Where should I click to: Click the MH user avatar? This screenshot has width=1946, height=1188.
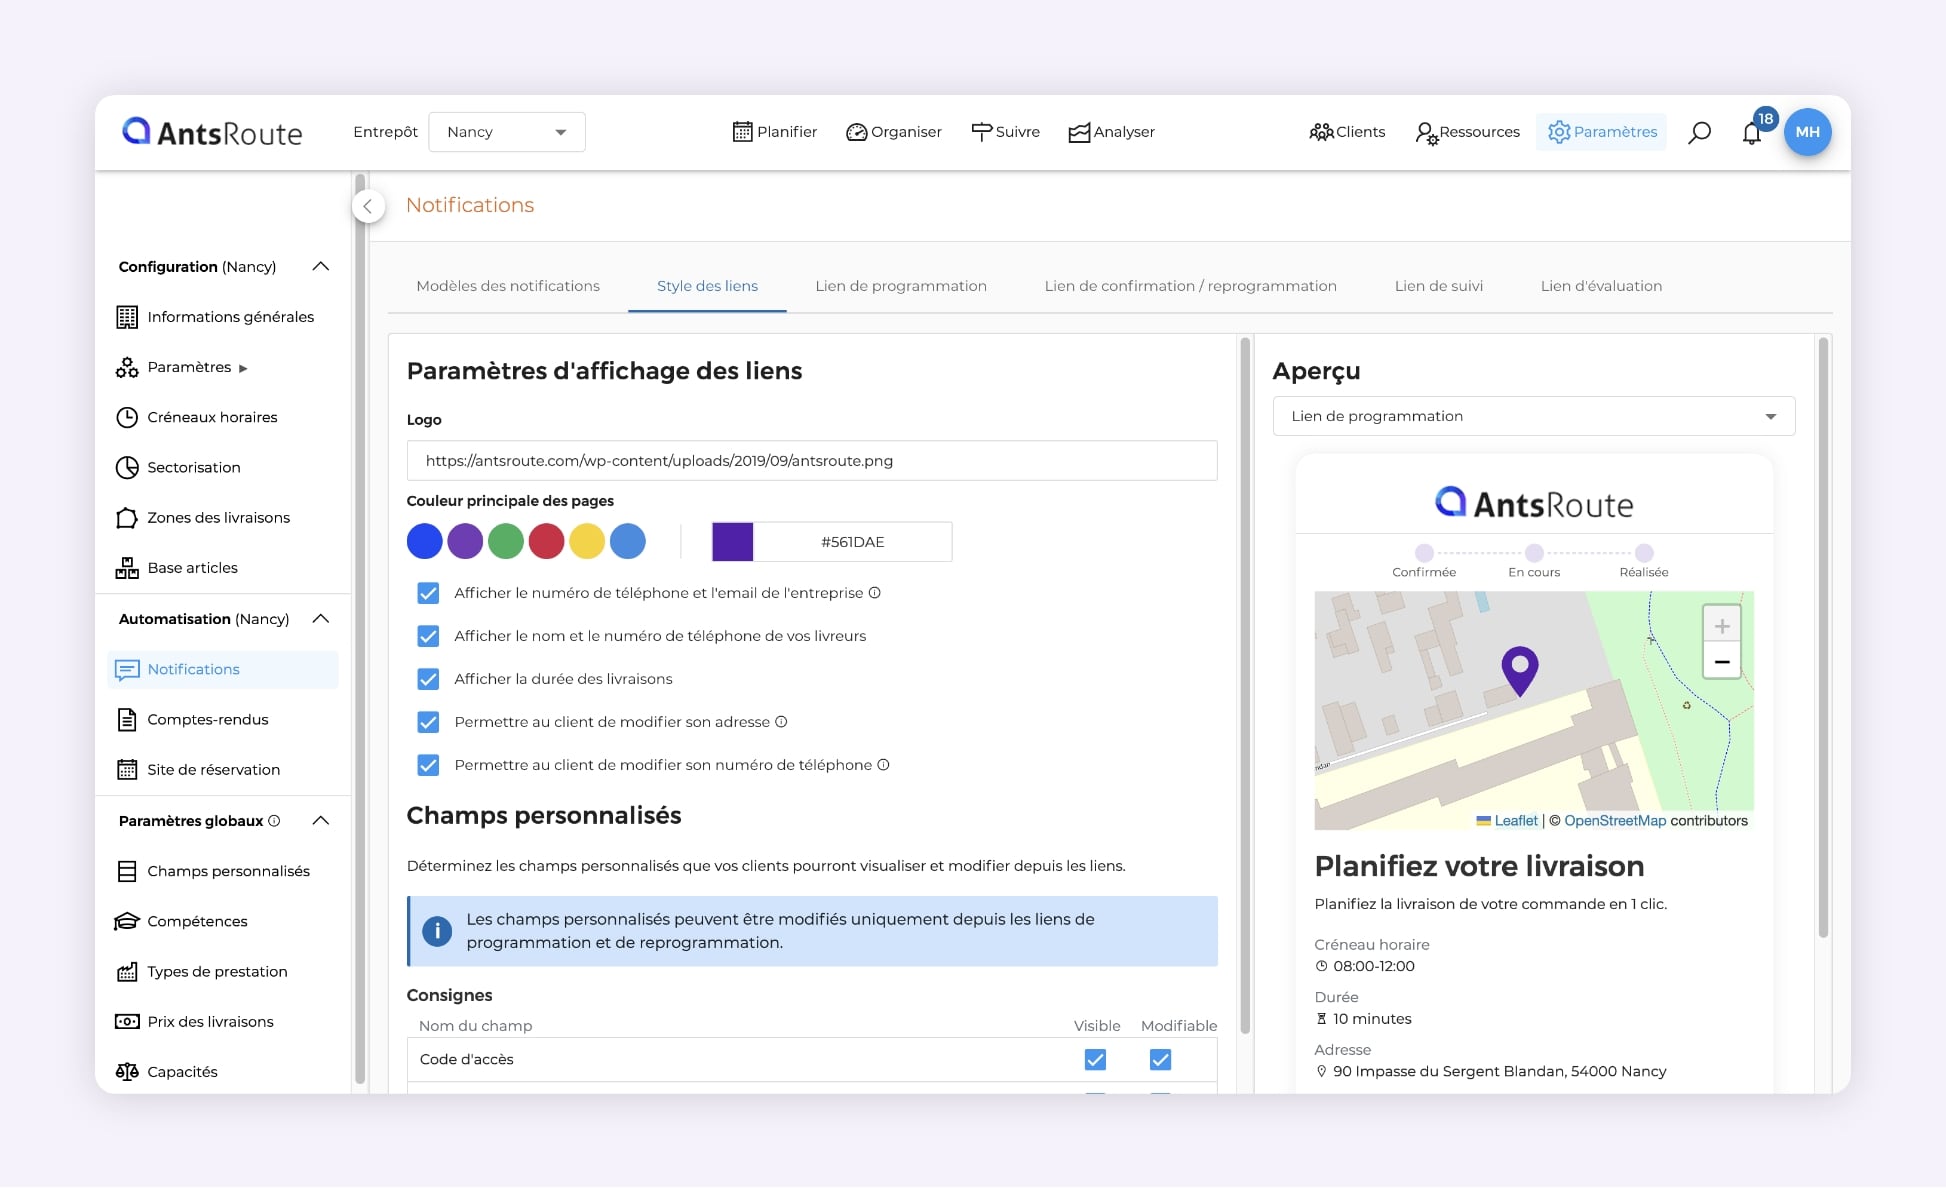pyautogui.click(x=1807, y=132)
